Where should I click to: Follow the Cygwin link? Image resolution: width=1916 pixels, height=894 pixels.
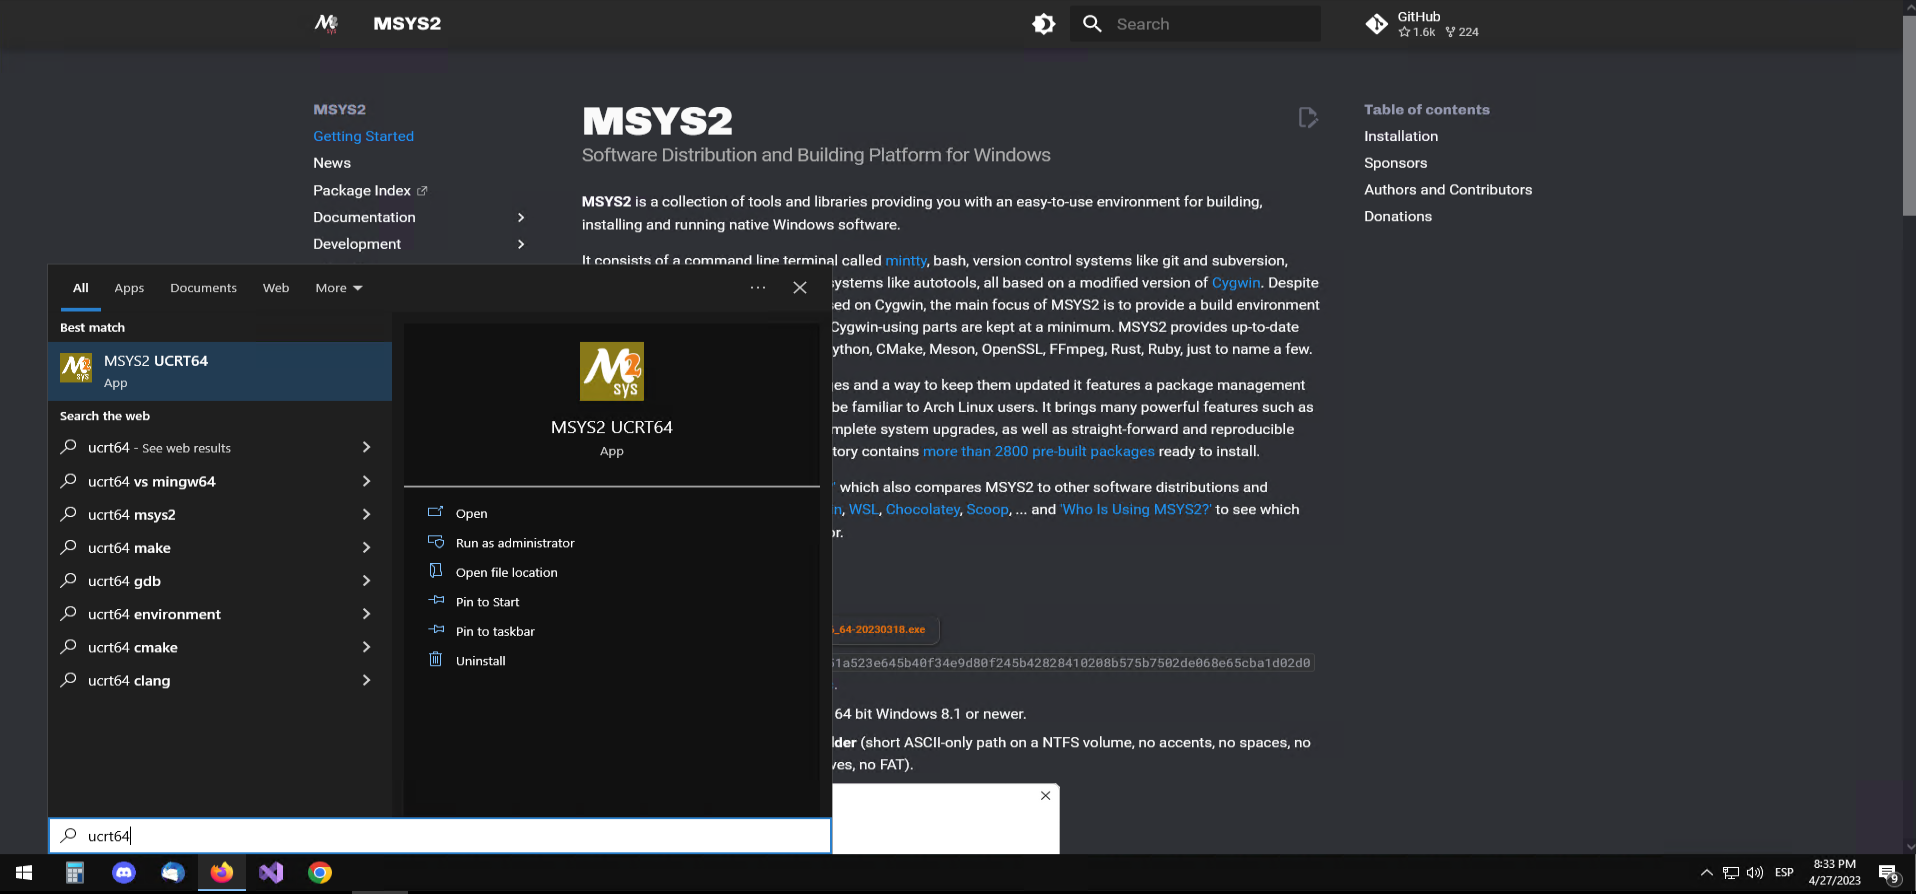tap(1236, 283)
